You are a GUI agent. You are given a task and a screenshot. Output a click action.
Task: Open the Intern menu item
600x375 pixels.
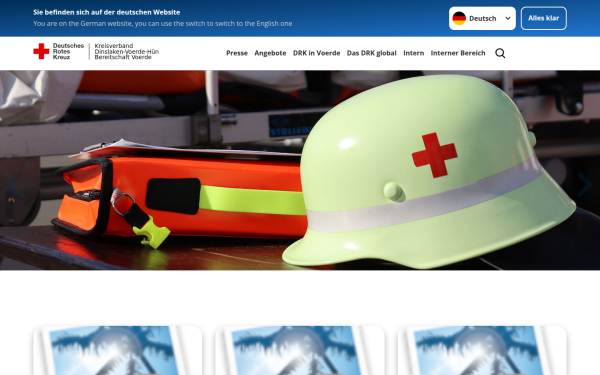(x=414, y=53)
